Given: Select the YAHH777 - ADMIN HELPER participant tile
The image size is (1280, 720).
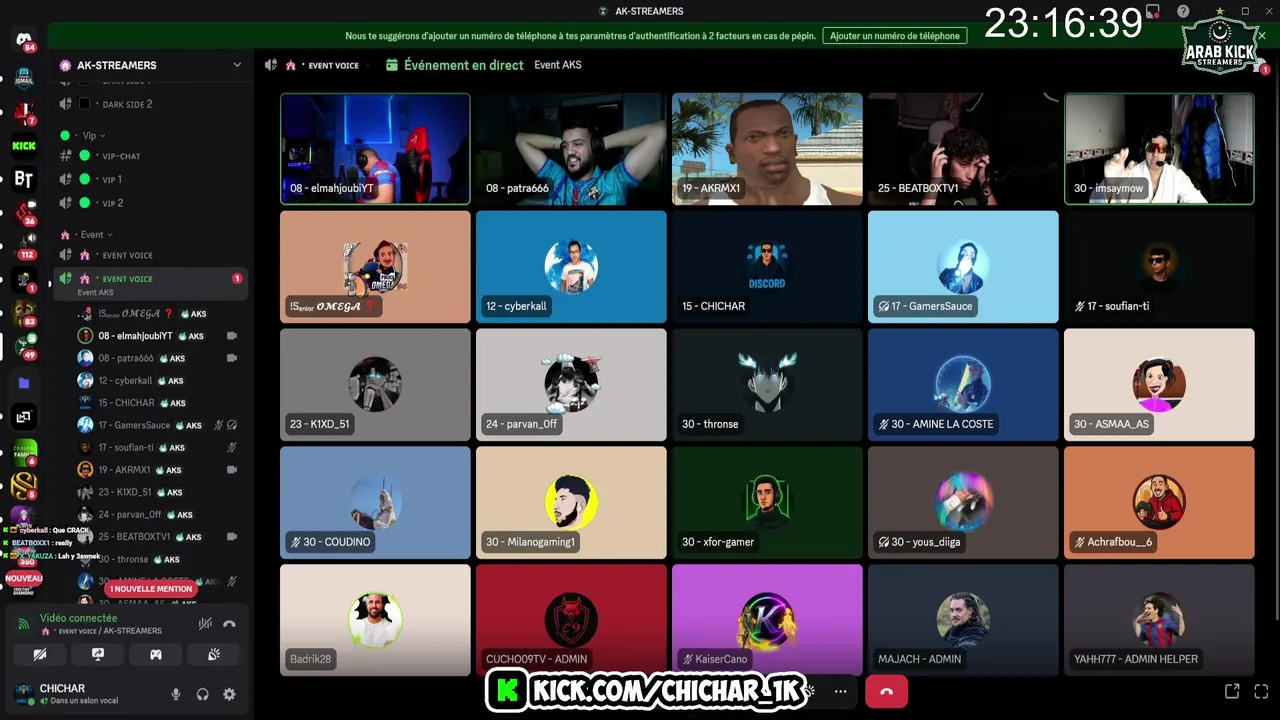Looking at the screenshot, I should pyautogui.click(x=1159, y=620).
